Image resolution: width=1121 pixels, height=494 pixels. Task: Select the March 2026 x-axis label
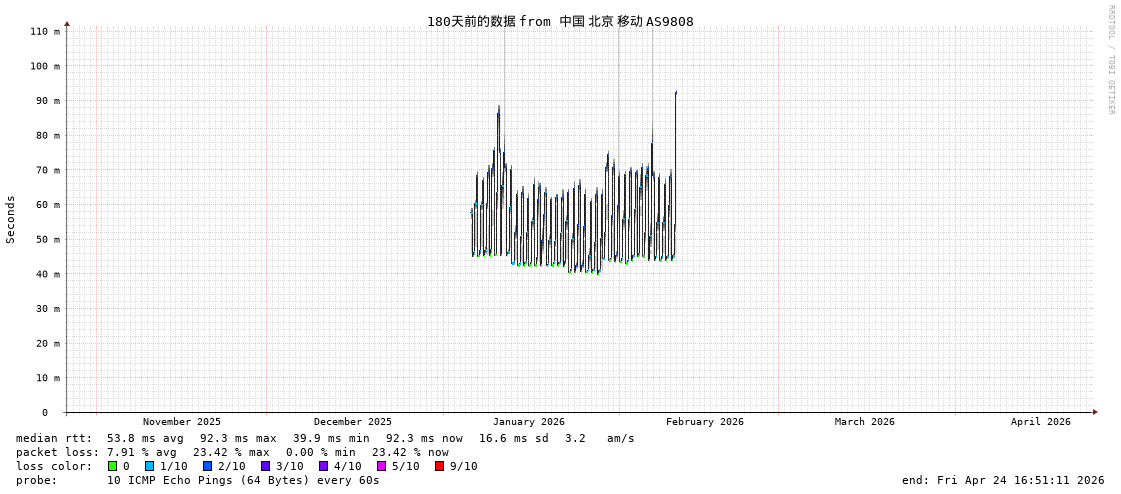pos(865,422)
